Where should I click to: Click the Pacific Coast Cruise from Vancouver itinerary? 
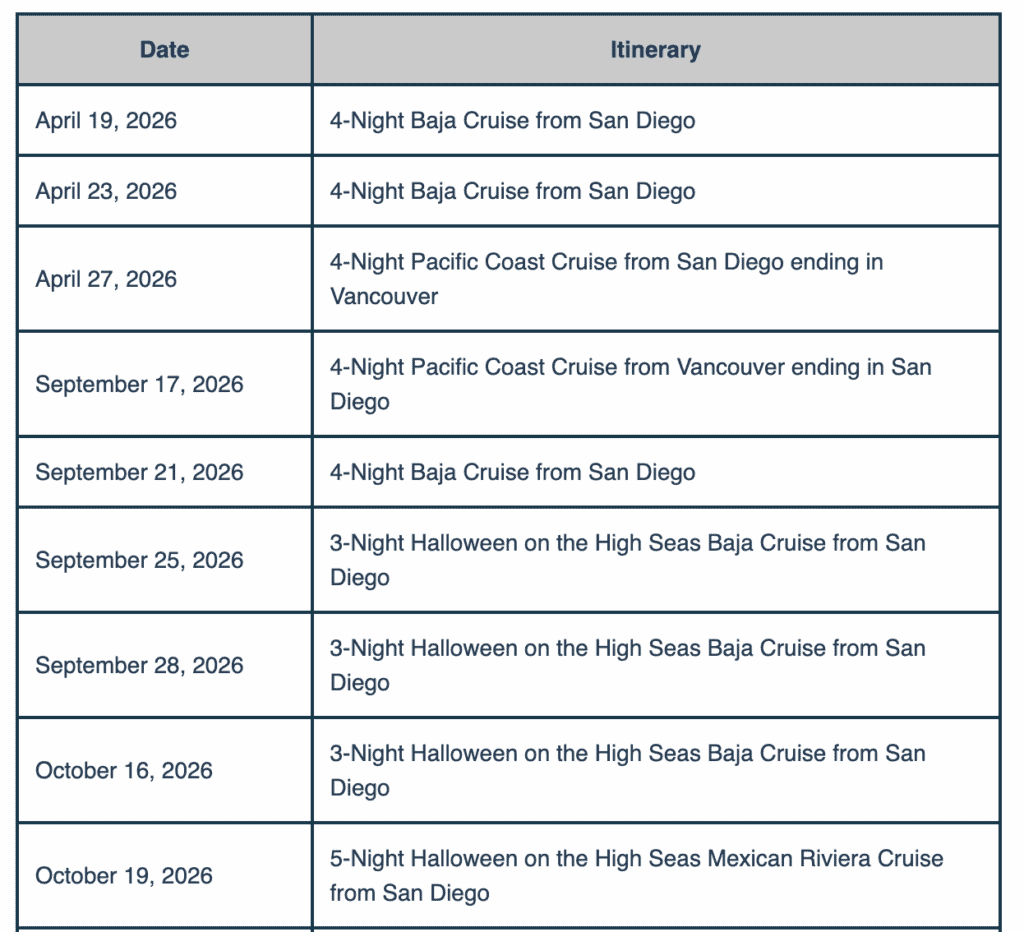pos(630,384)
